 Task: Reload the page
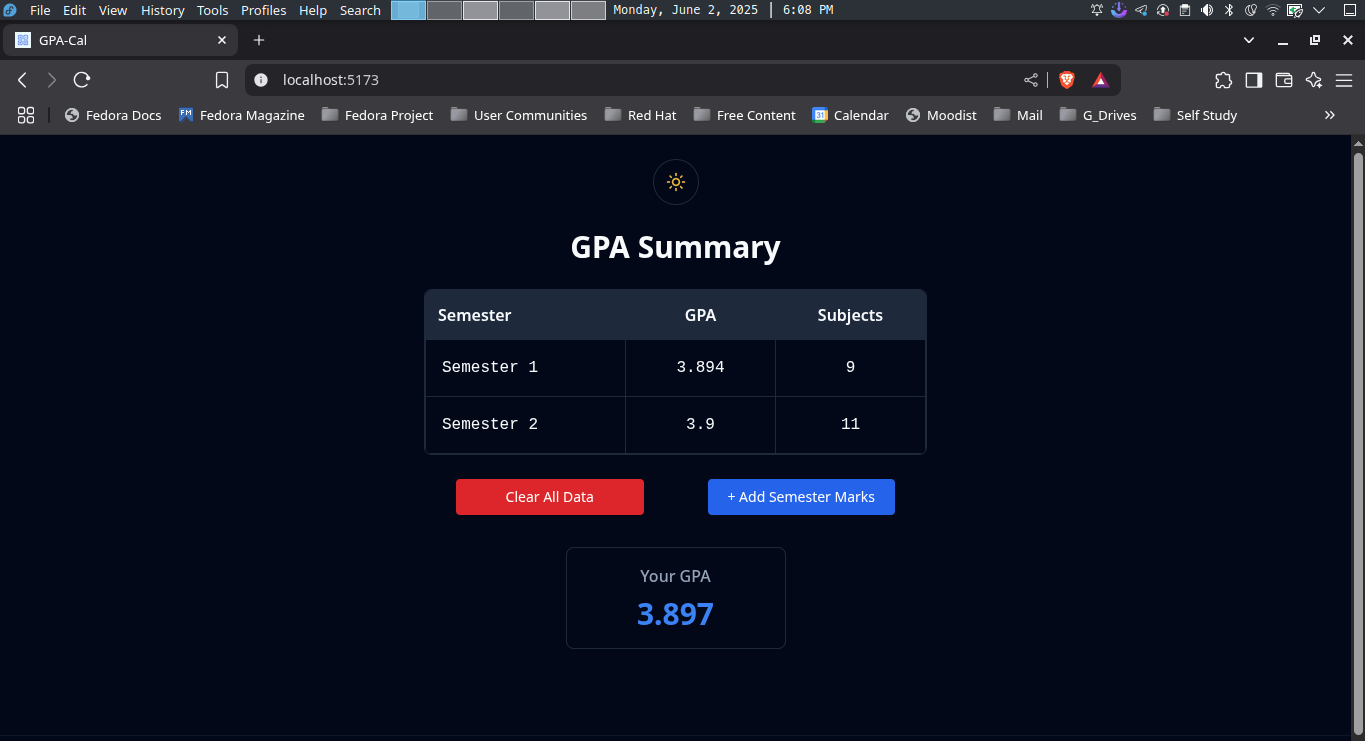tap(82, 80)
